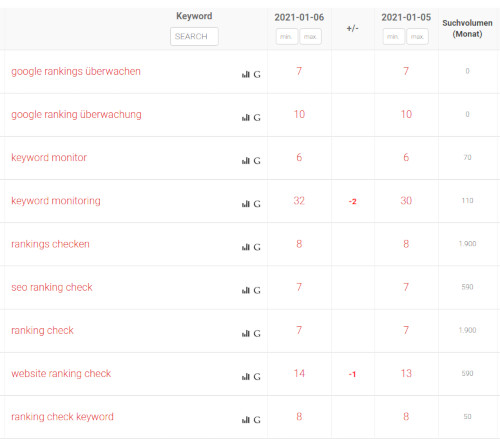Viewport: 500px width, 439px height.
Task: Click max filter under 2021-01-05
Action: [x=417, y=36]
